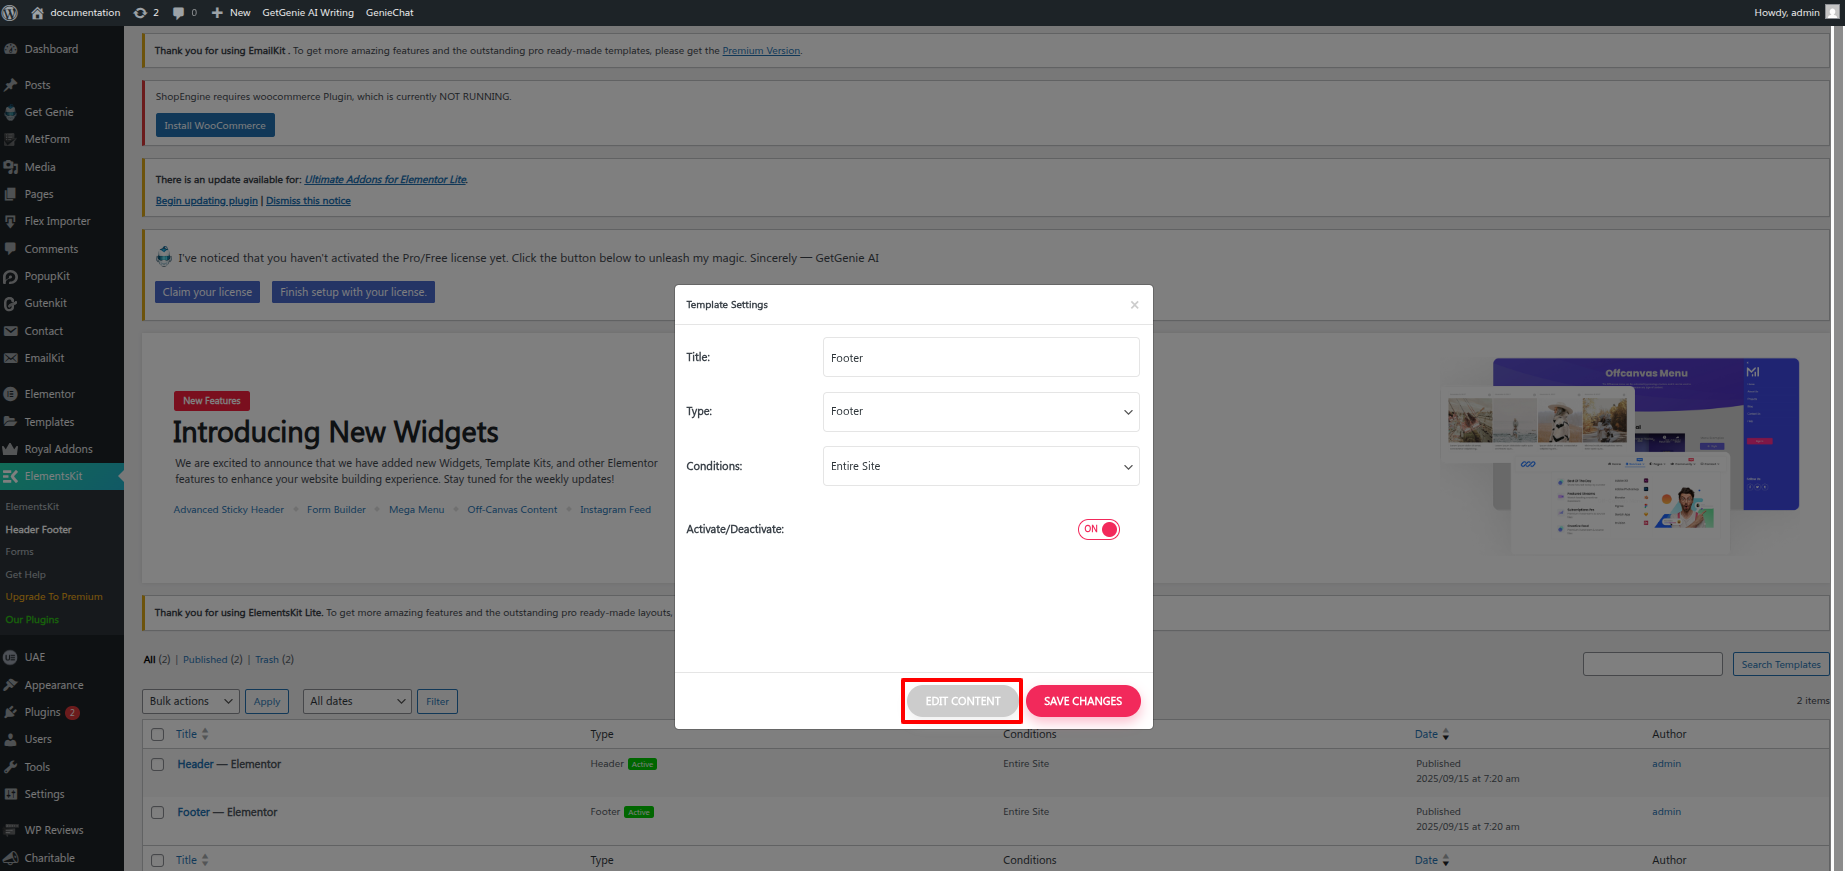Click the Edit Content button
The image size is (1845, 871).
pos(962,701)
